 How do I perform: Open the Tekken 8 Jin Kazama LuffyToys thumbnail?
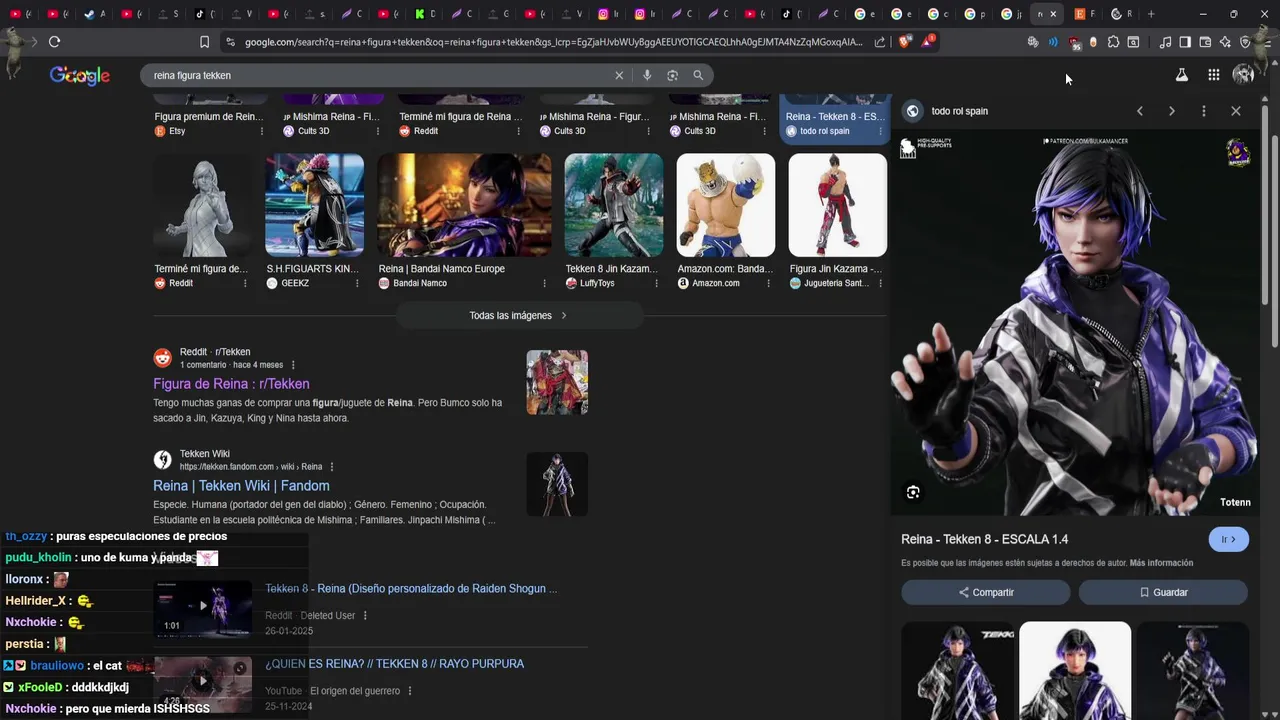[614, 205]
